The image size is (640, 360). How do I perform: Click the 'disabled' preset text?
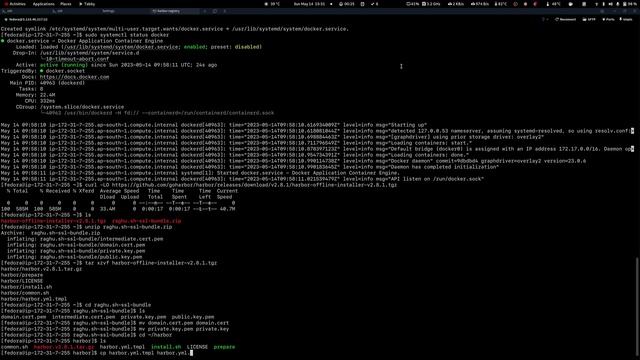point(248,47)
